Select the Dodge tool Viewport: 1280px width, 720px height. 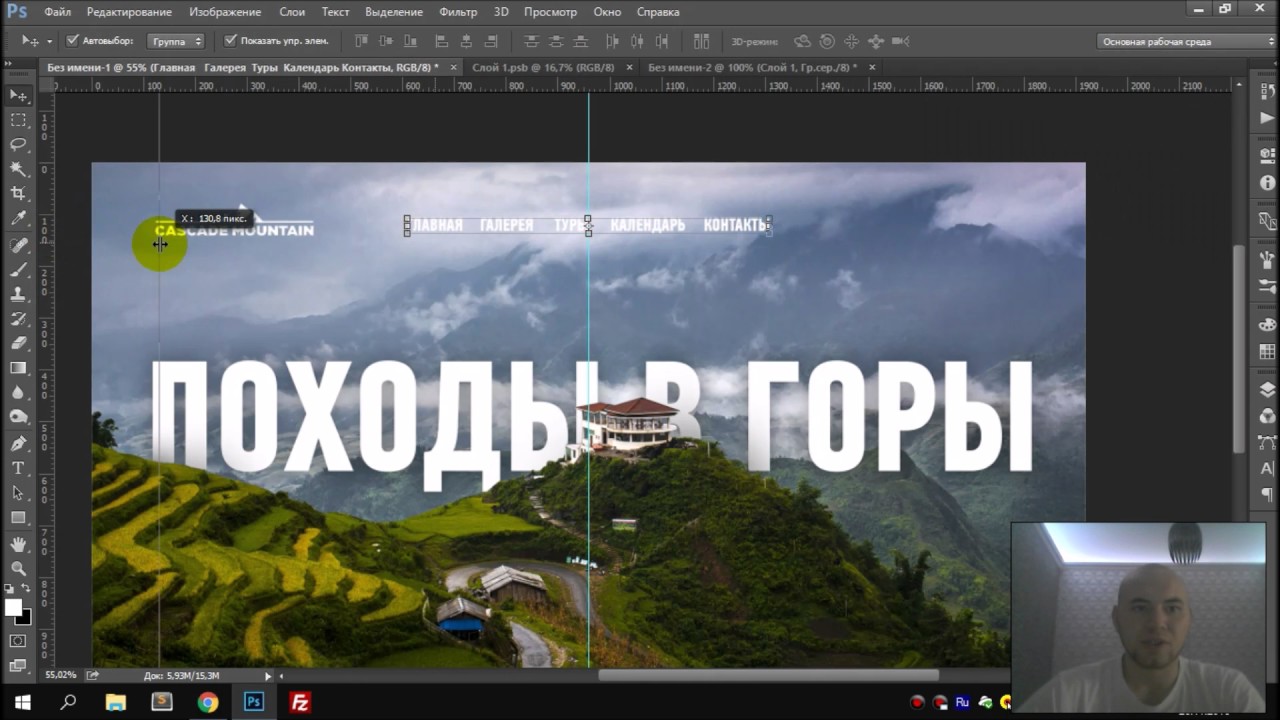tap(18, 417)
